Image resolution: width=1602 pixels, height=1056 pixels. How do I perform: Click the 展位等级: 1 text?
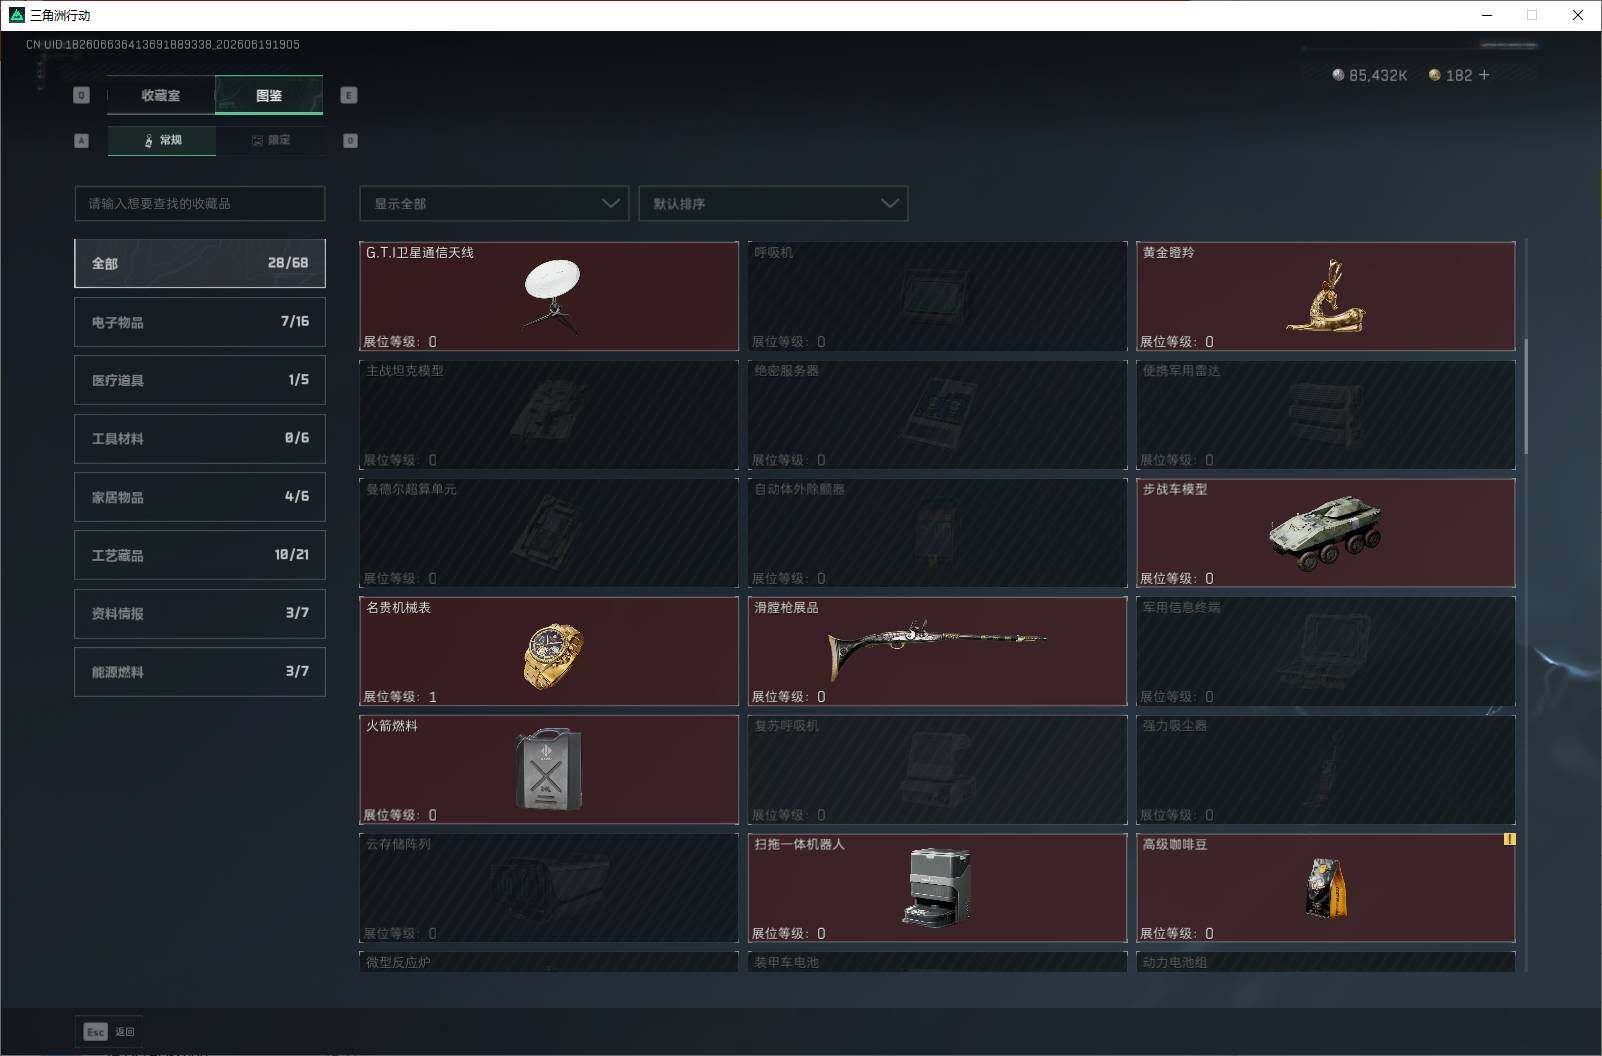click(400, 696)
